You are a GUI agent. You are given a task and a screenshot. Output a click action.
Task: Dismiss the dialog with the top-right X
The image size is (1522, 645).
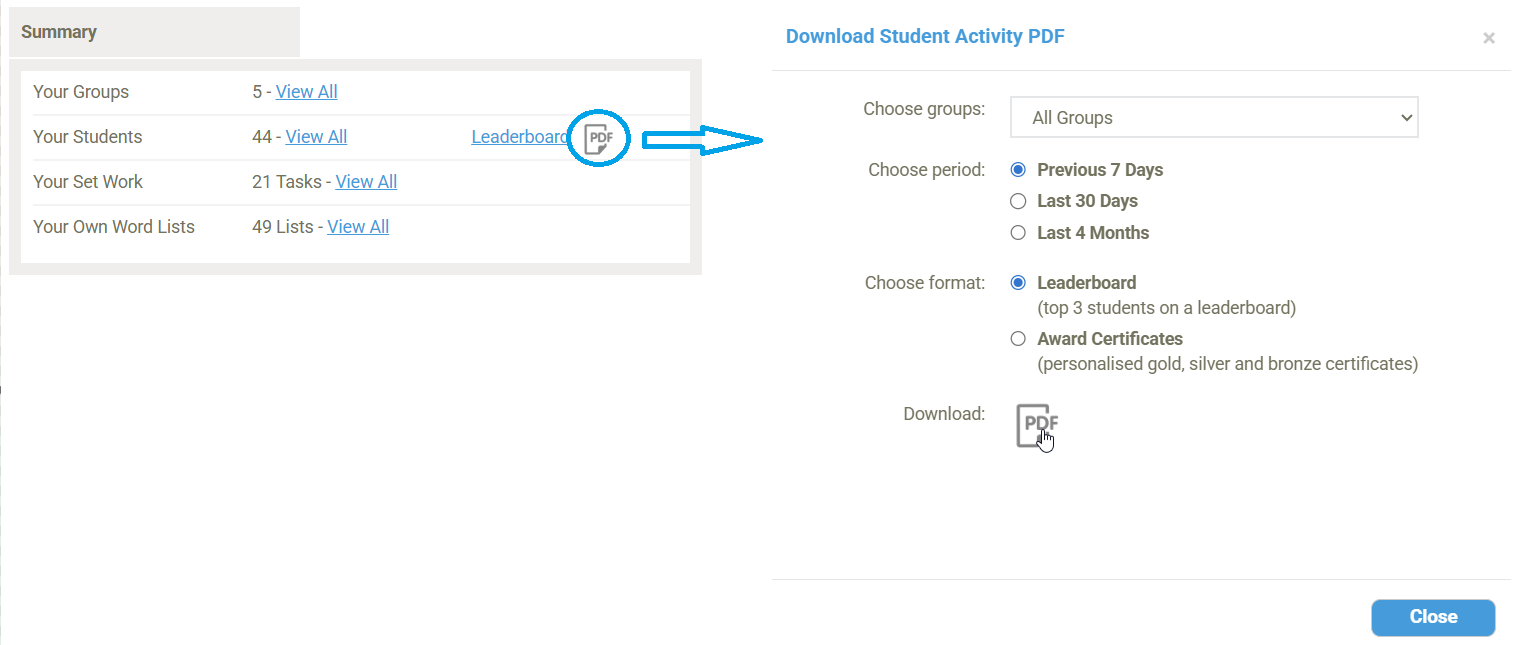click(x=1488, y=38)
